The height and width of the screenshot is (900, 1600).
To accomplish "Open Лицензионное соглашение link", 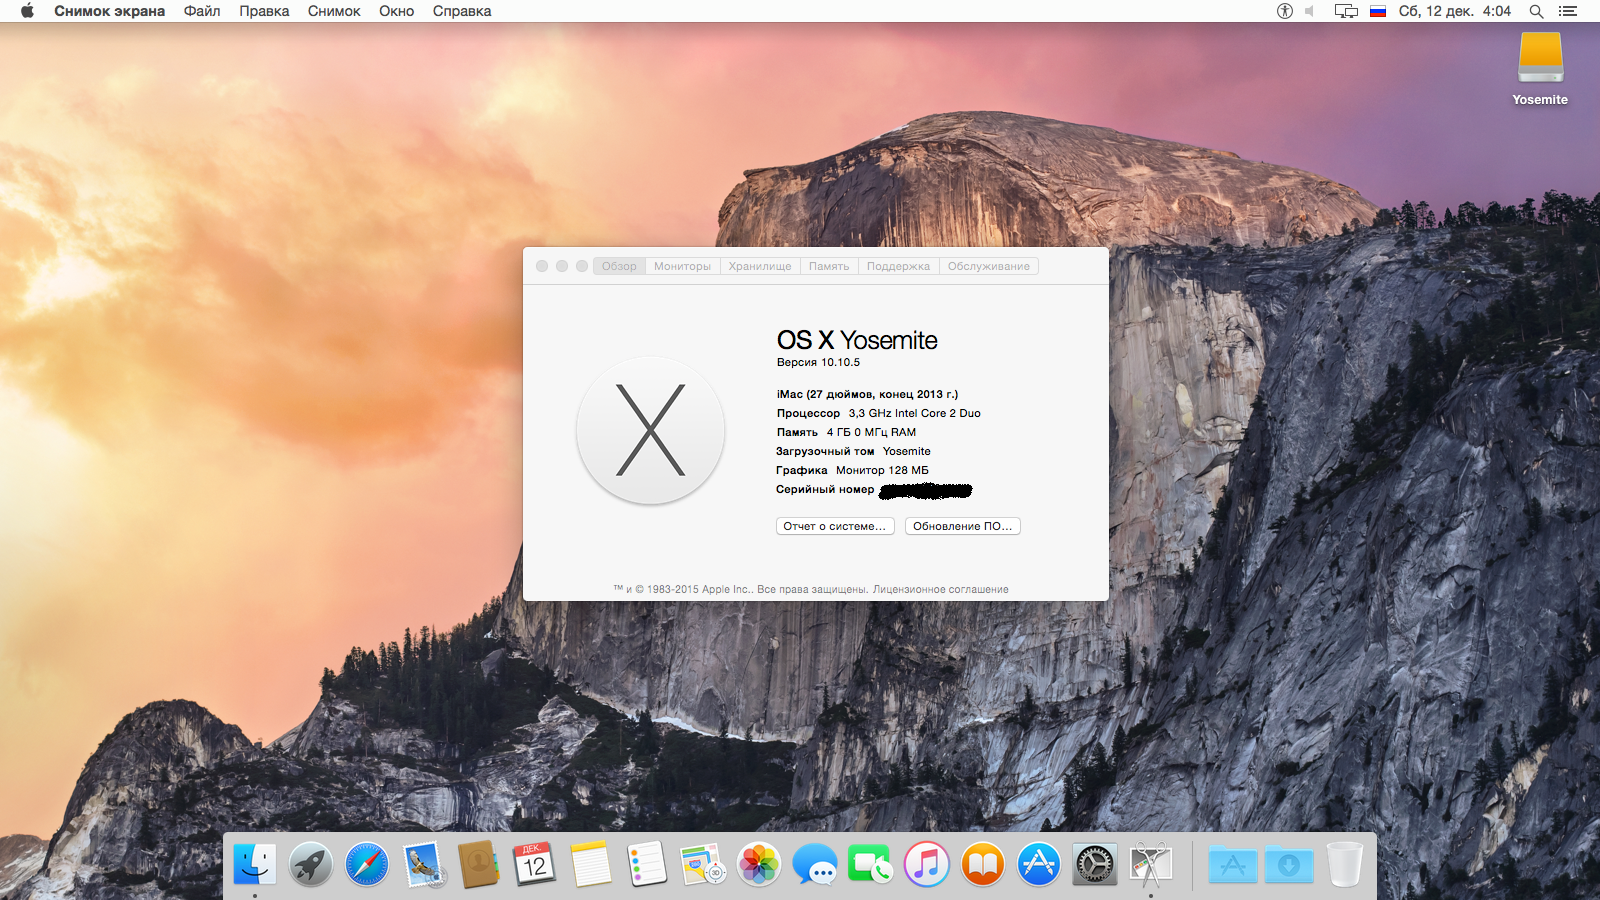I will [x=940, y=589].
